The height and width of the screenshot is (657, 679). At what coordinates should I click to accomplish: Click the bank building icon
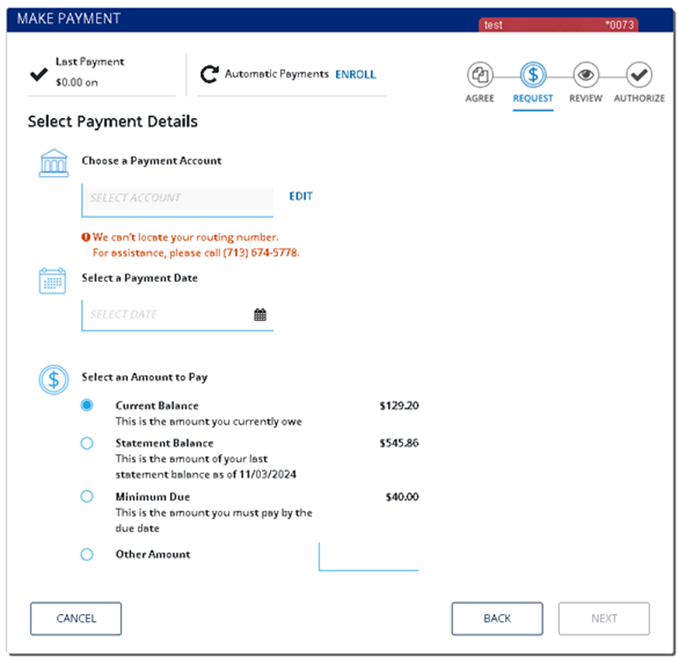tap(54, 163)
